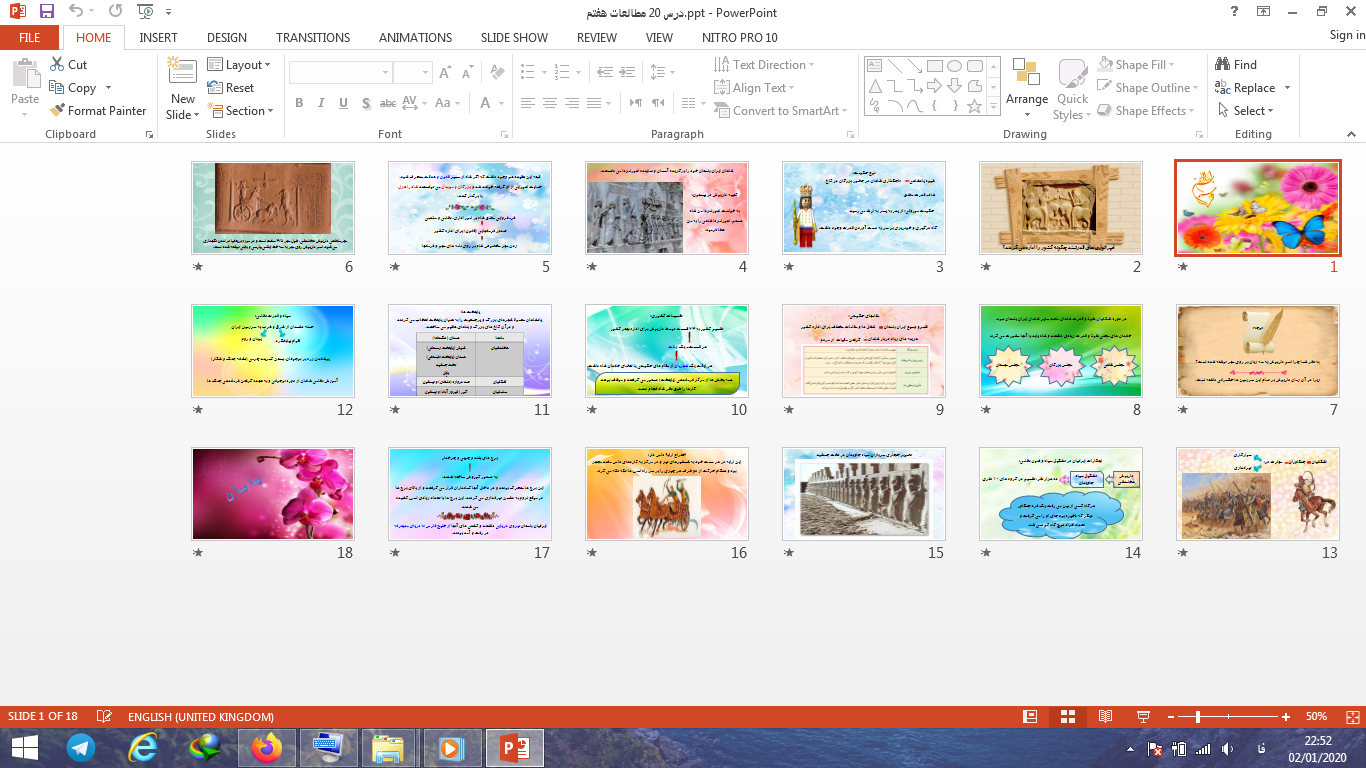Click the Save icon in quick access toolbar
Screen dimensions: 1366x768
47,12
